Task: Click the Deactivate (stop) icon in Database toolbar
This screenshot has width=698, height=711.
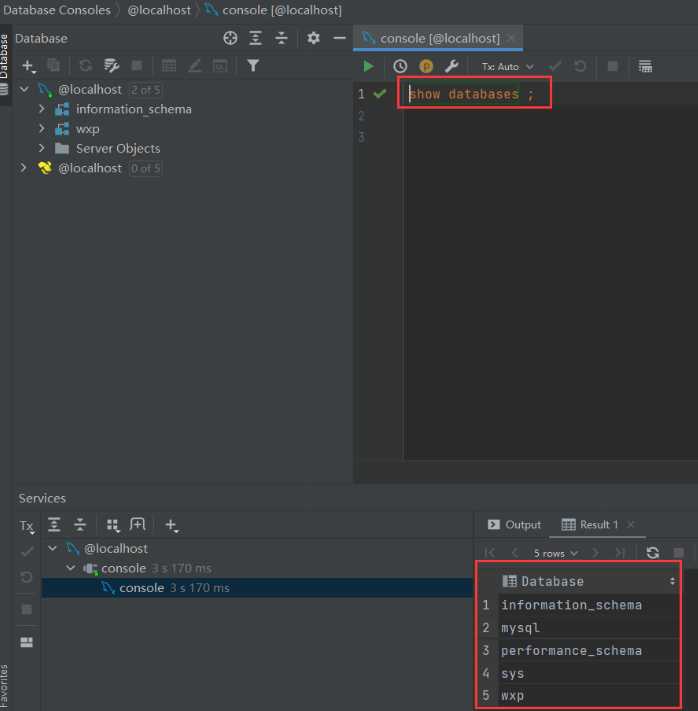Action: tap(137, 66)
